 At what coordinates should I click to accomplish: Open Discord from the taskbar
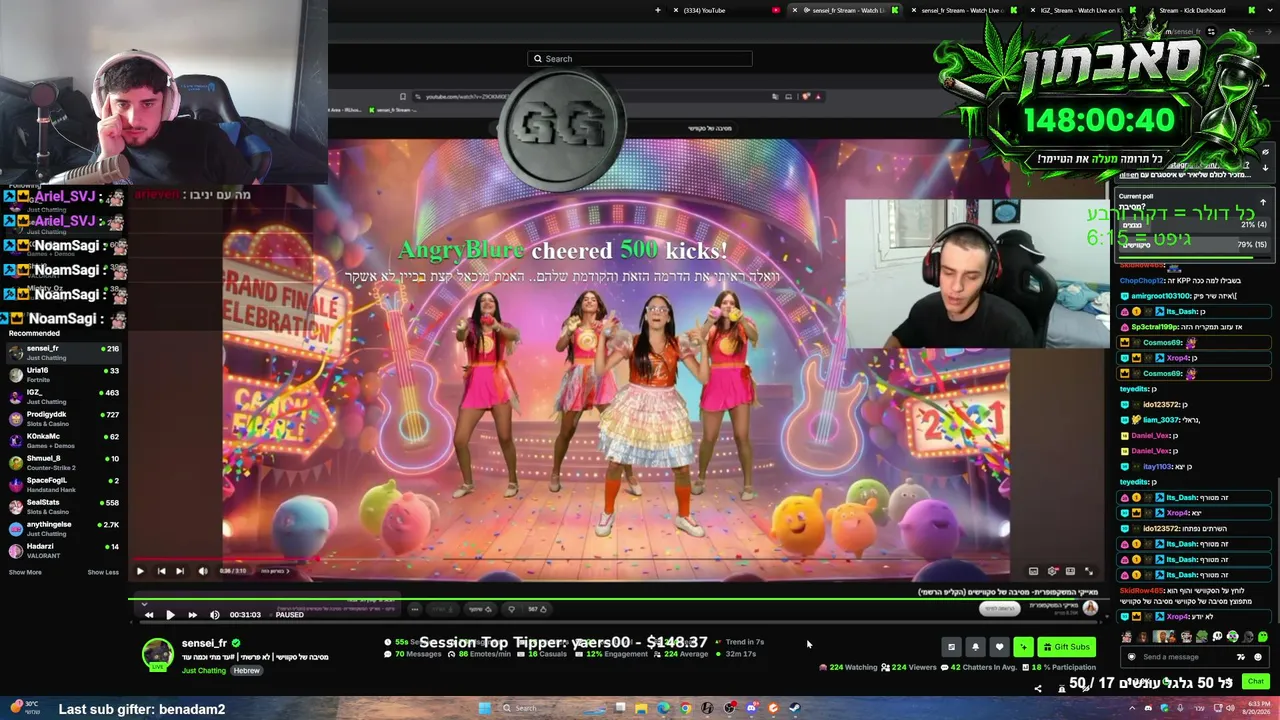751,708
